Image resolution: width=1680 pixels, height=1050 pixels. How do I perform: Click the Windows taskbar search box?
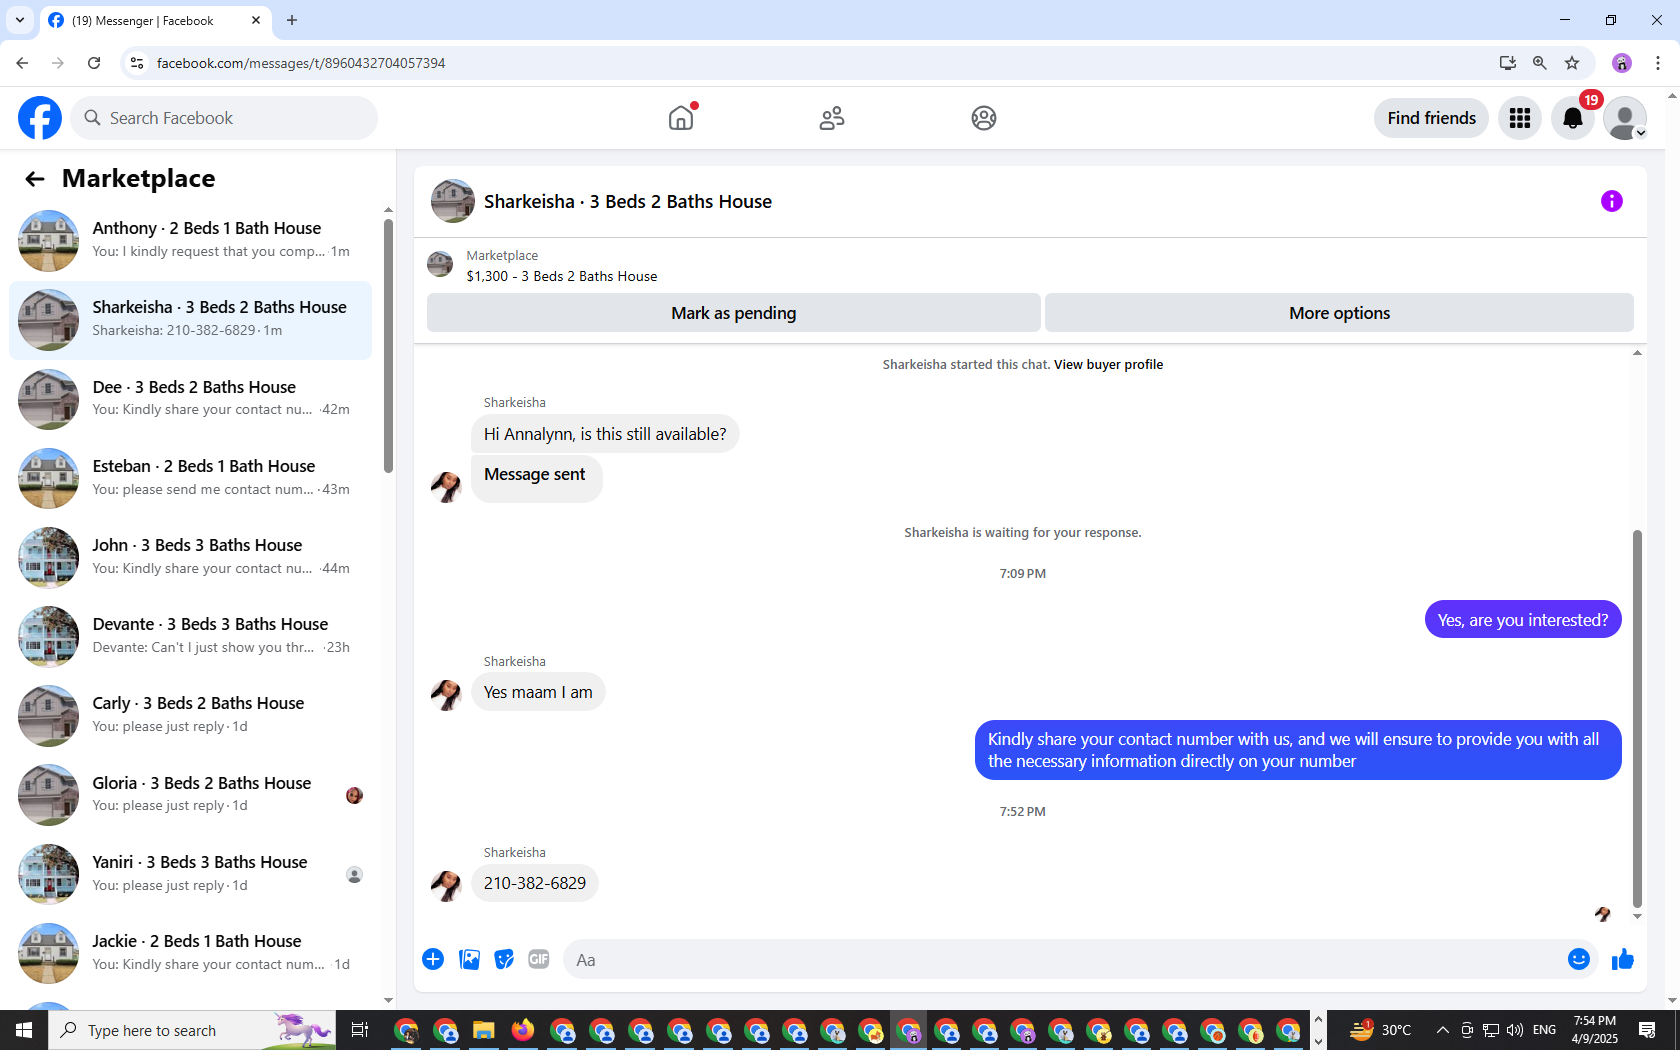(193, 1030)
